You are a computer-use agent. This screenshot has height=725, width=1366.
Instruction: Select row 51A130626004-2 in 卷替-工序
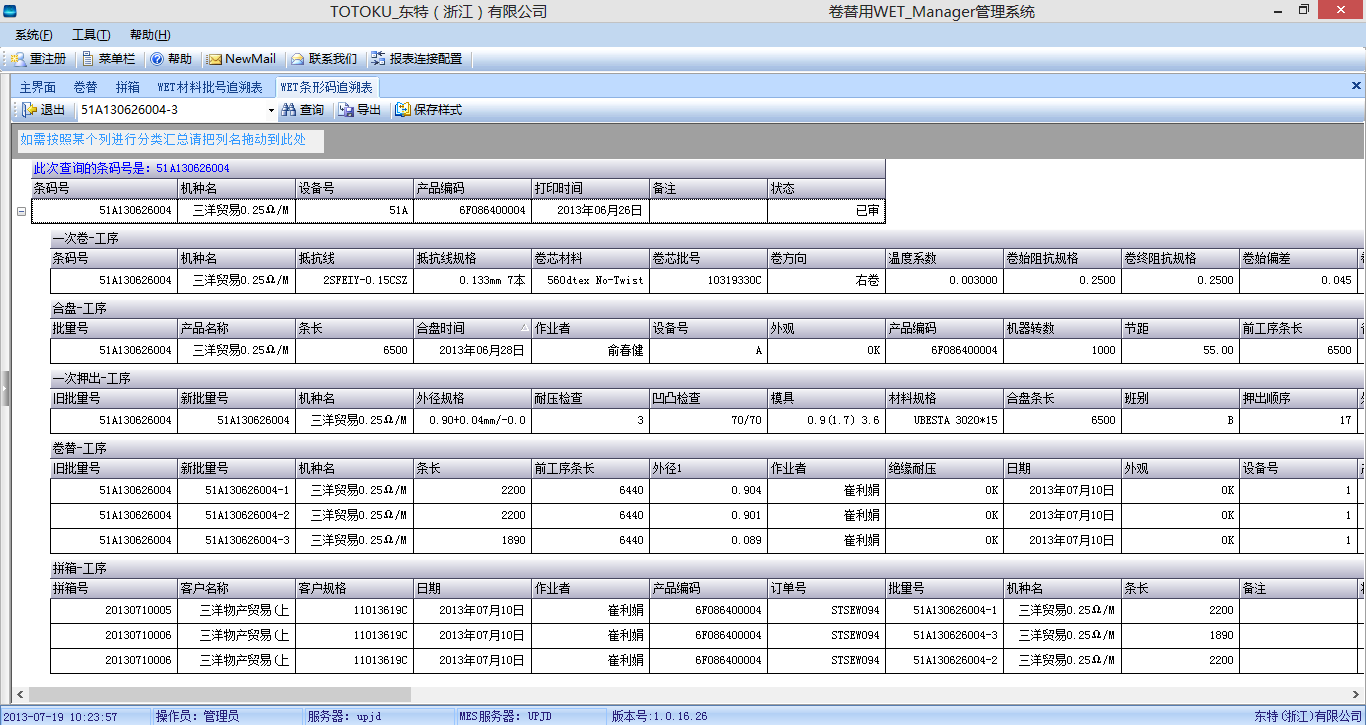click(705, 516)
